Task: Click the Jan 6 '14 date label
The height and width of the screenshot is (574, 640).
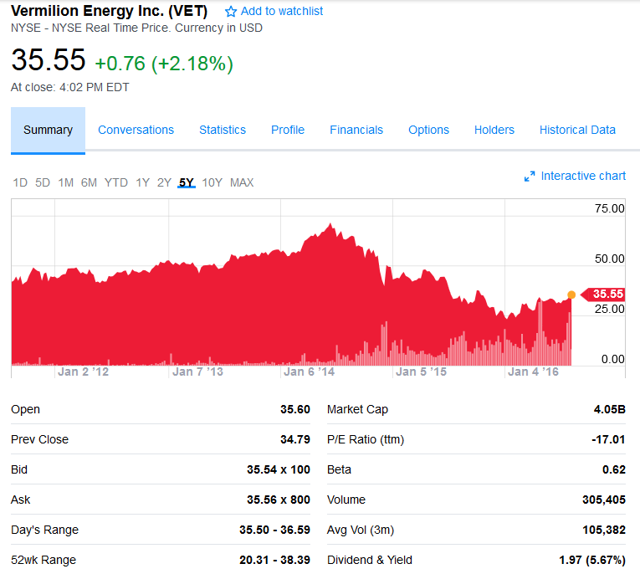Action: point(309,372)
